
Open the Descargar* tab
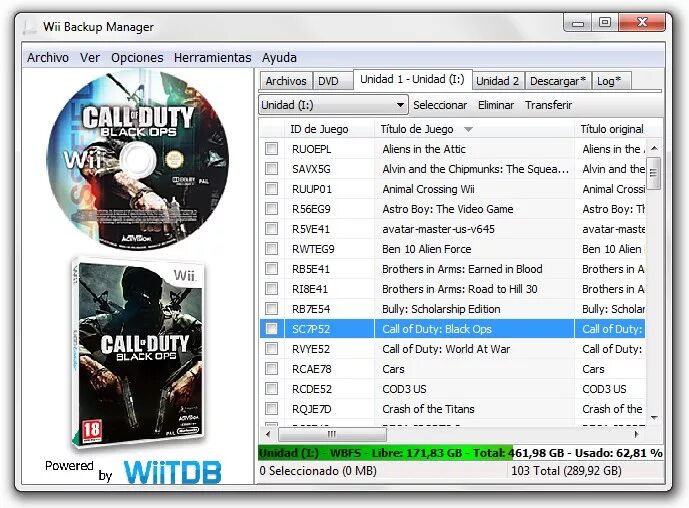[558, 81]
